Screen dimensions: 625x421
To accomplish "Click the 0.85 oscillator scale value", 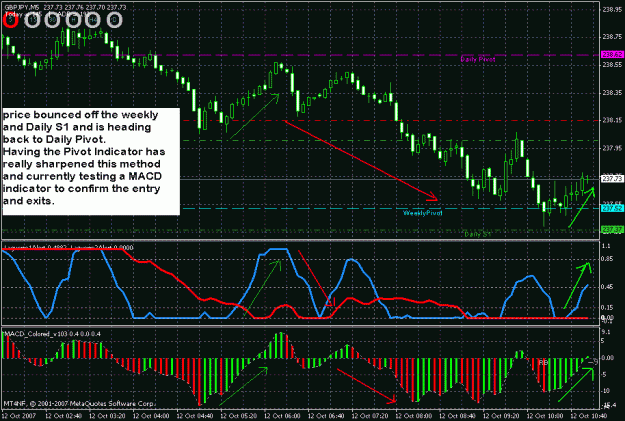I will (x=609, y=259).
